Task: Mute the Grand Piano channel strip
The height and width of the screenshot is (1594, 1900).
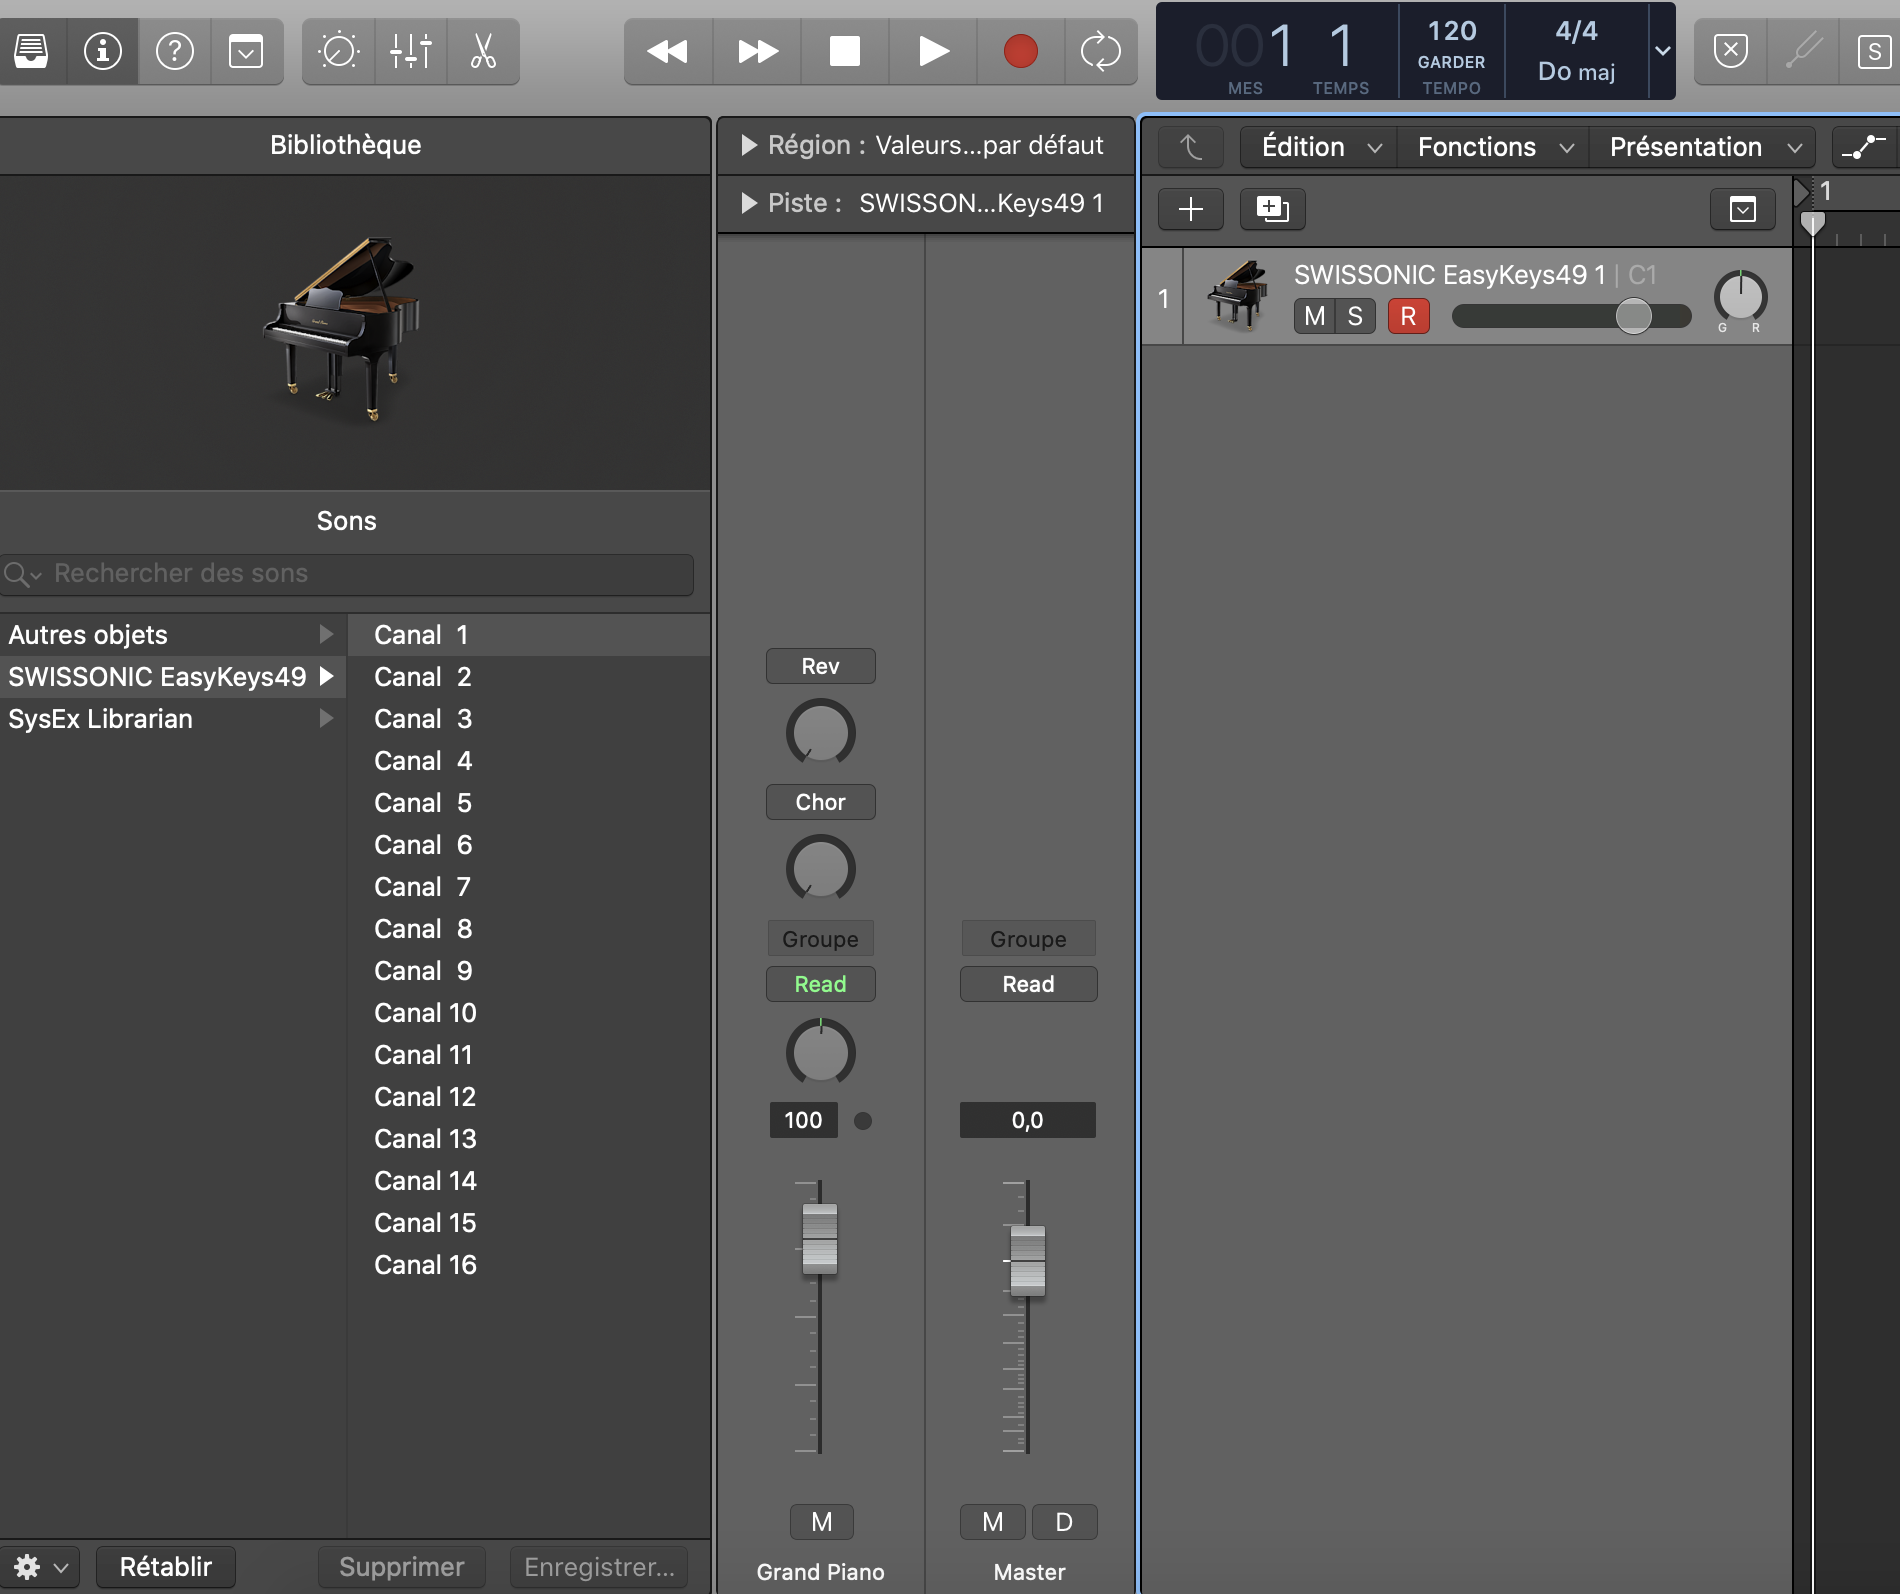Action: click(x=821, y=1522)
